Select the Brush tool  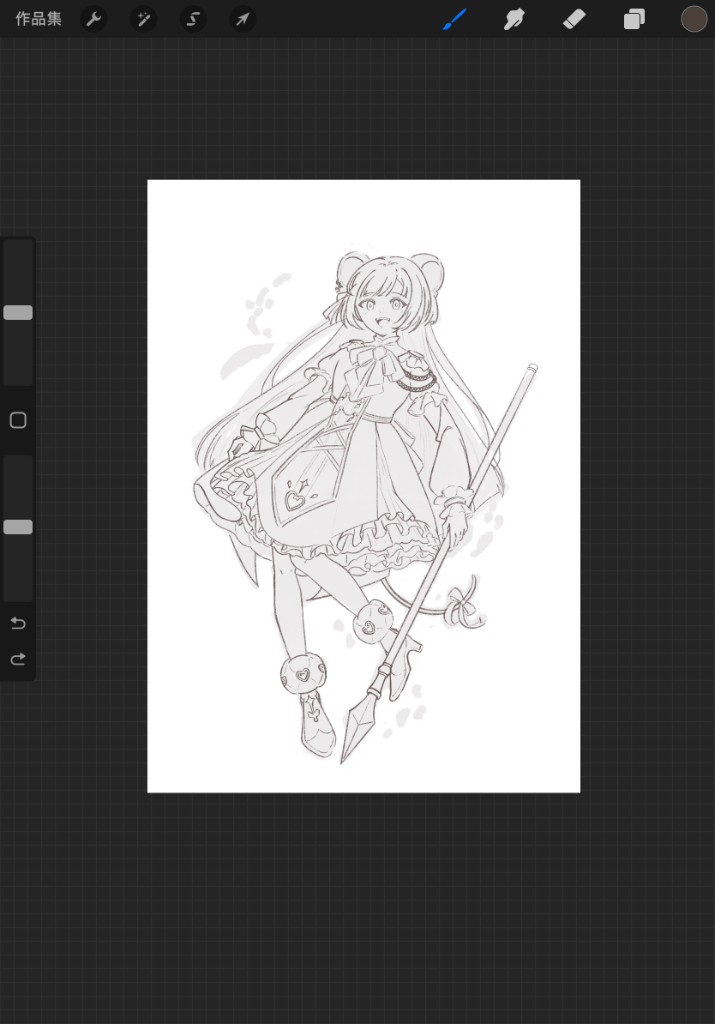454,19
